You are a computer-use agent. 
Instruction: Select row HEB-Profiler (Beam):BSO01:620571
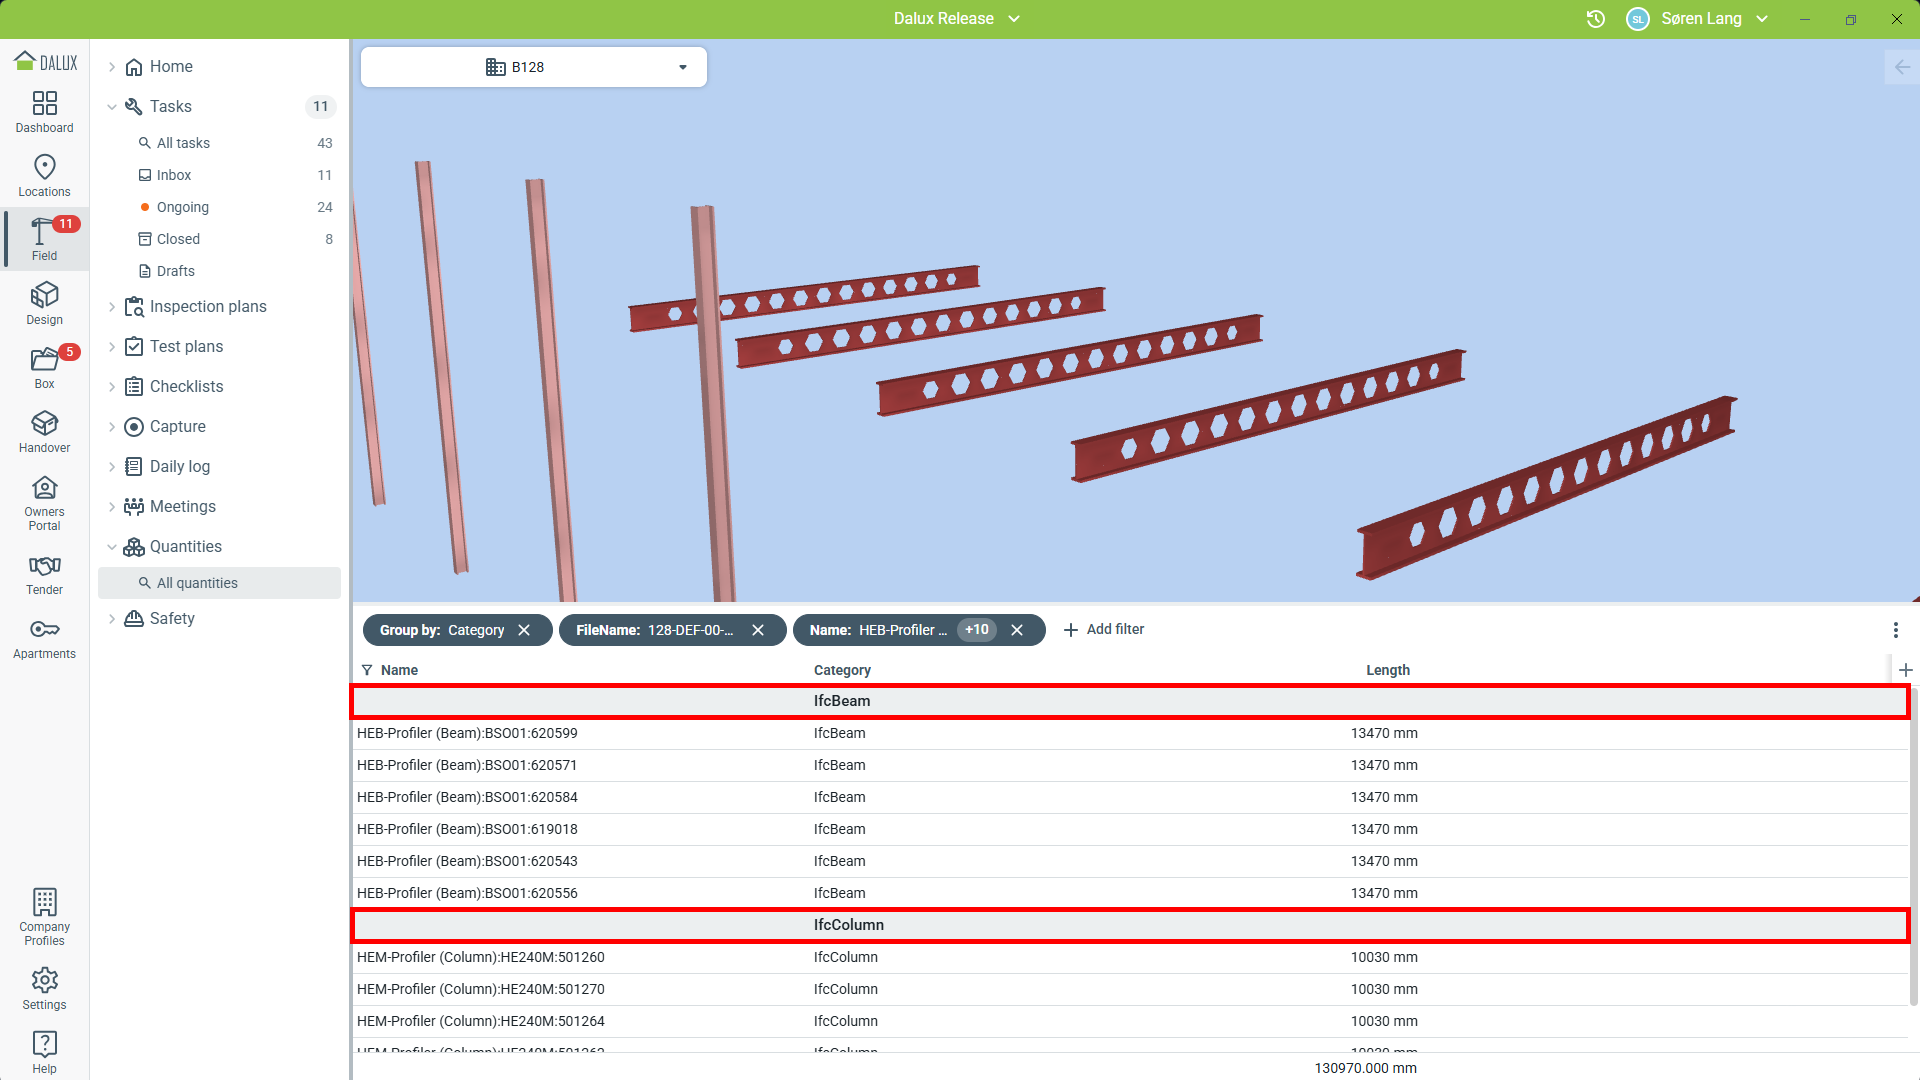coord(1130,765)
